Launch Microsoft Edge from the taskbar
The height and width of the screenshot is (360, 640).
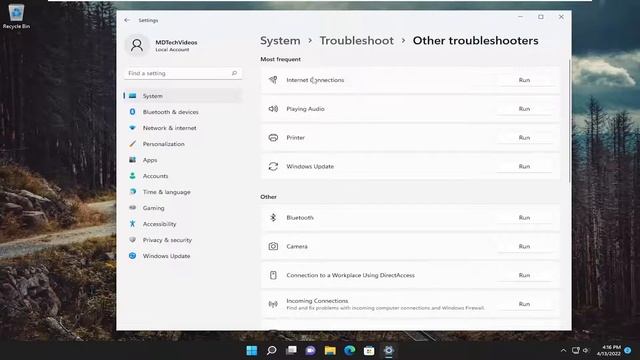tap(350, 350)
